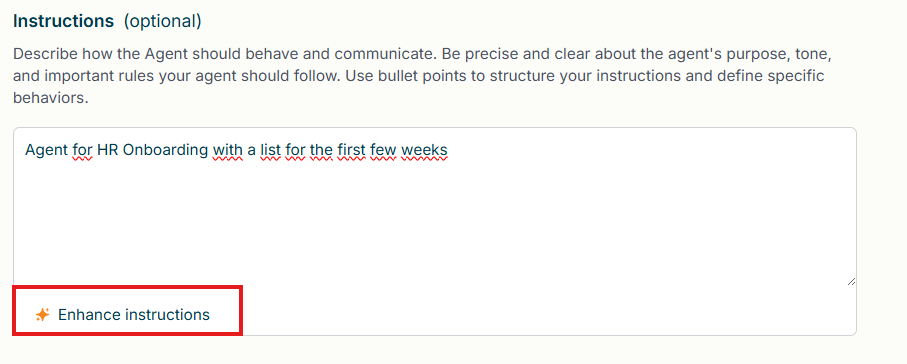Image resolution: width=907 pixels, height=364 pixels.
Task: Click the underlined word "first" in the text area
Action: (x=351, y=150)
